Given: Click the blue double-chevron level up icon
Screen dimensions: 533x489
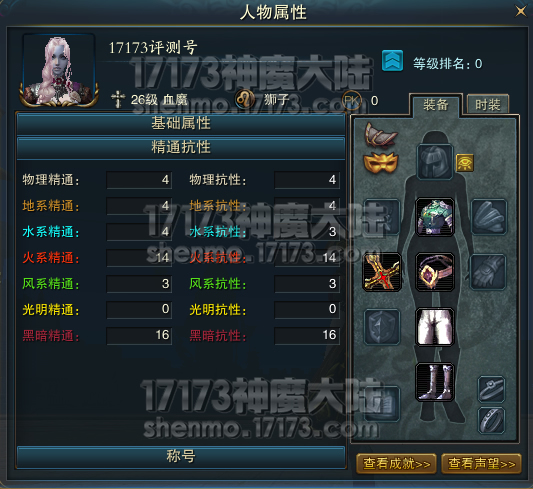Looking at the screenshot, I should click(392, 60).
